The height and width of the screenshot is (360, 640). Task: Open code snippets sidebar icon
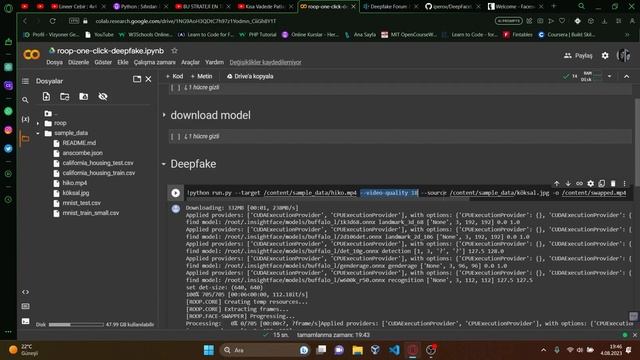click(25, 292)
